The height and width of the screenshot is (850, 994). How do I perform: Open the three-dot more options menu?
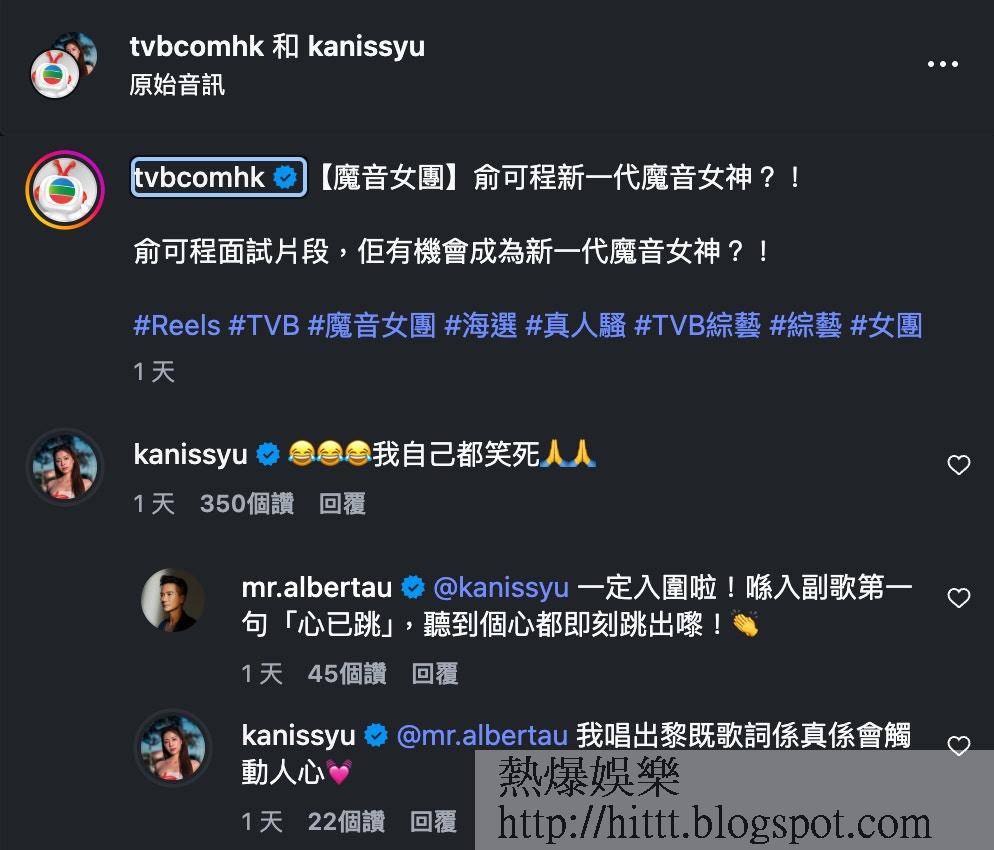[943, 64]
